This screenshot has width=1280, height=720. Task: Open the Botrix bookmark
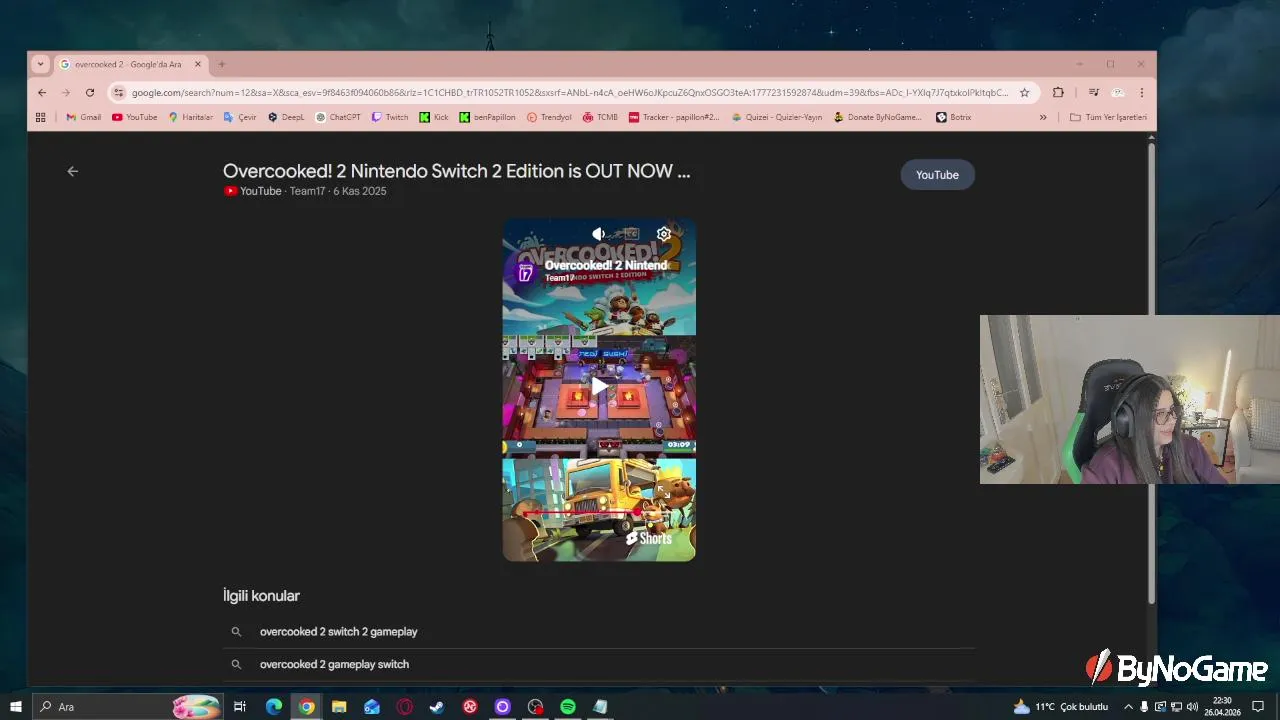pyautogui.click(x=954, y=117)
